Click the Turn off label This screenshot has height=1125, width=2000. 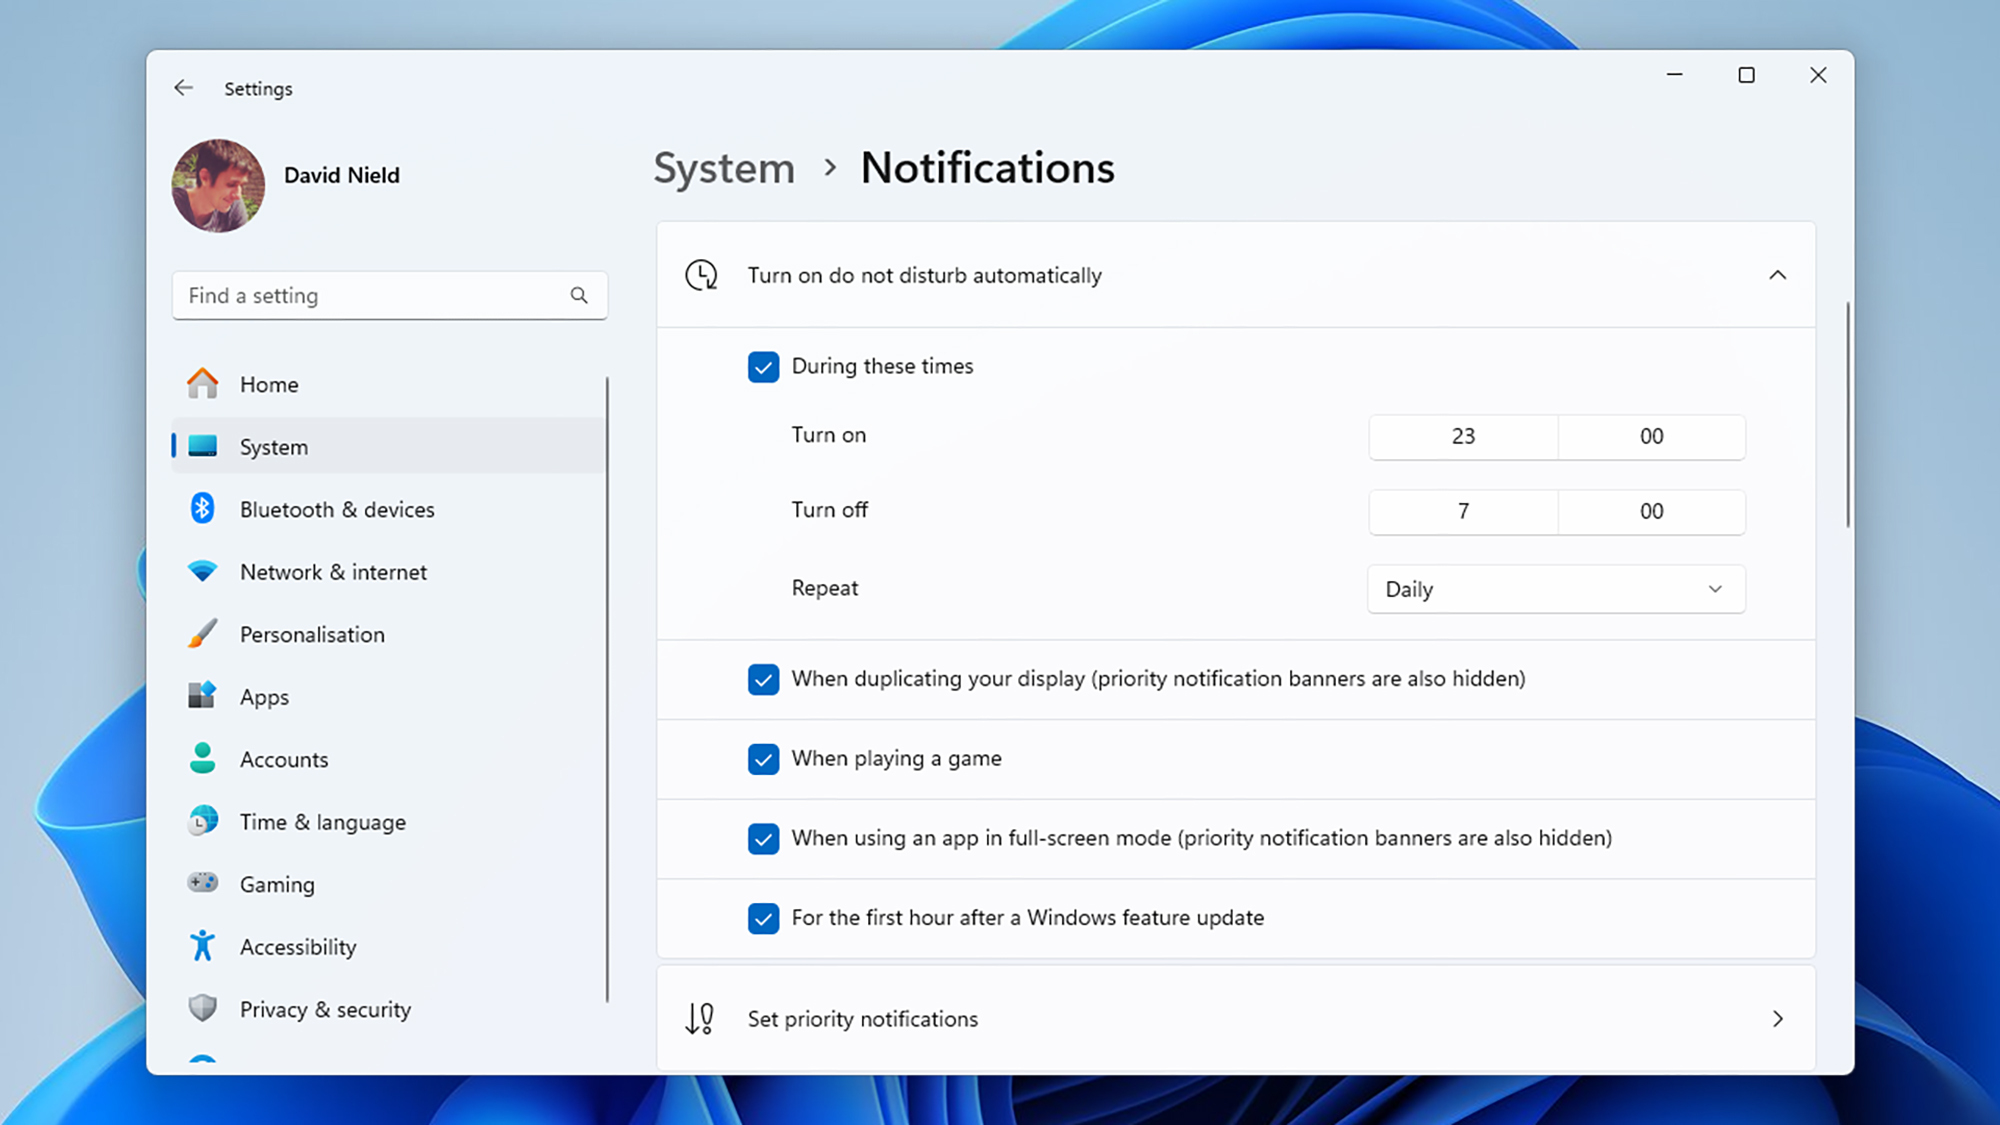(x=830, y=511)
